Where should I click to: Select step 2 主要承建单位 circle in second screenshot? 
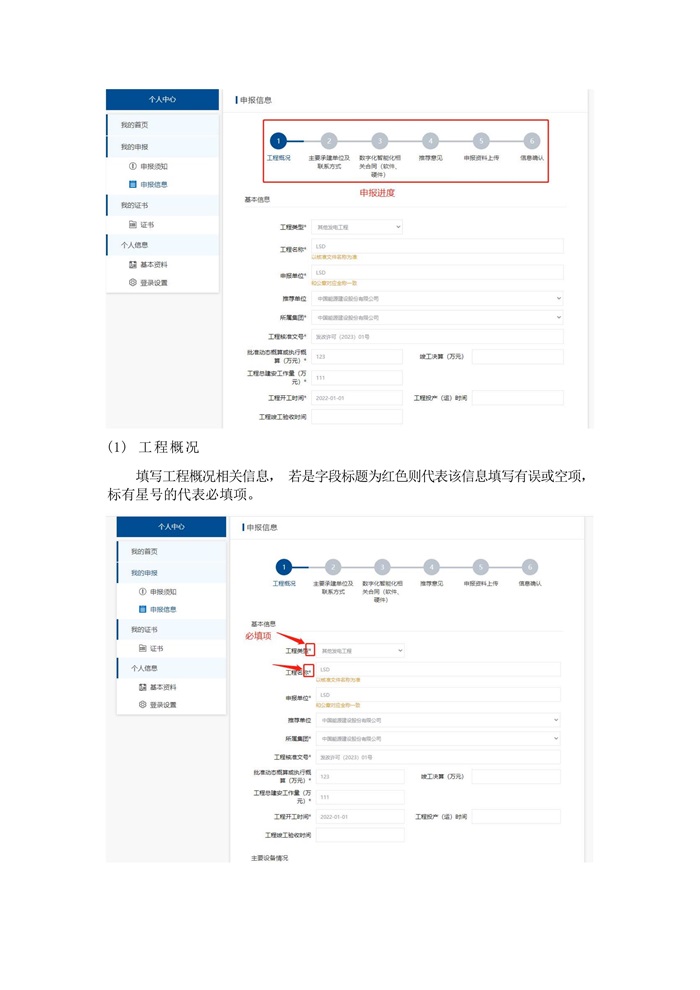(x=333, y=567)
